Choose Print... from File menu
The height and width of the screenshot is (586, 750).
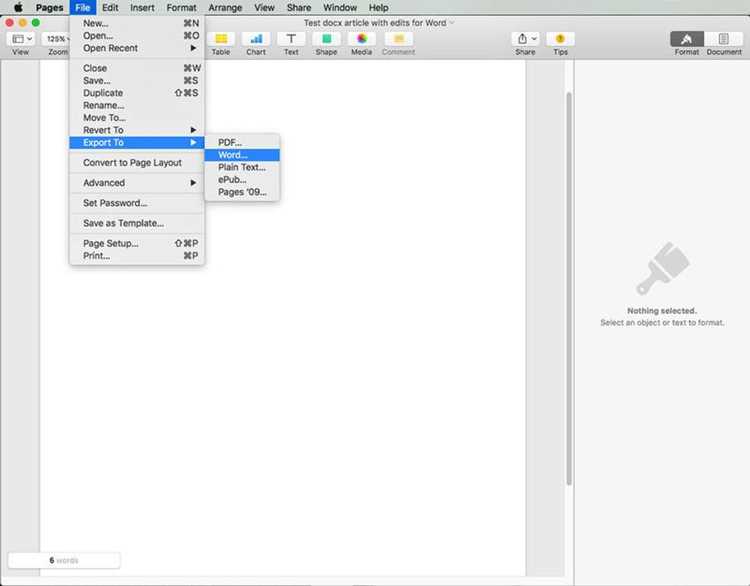point(137,255)
